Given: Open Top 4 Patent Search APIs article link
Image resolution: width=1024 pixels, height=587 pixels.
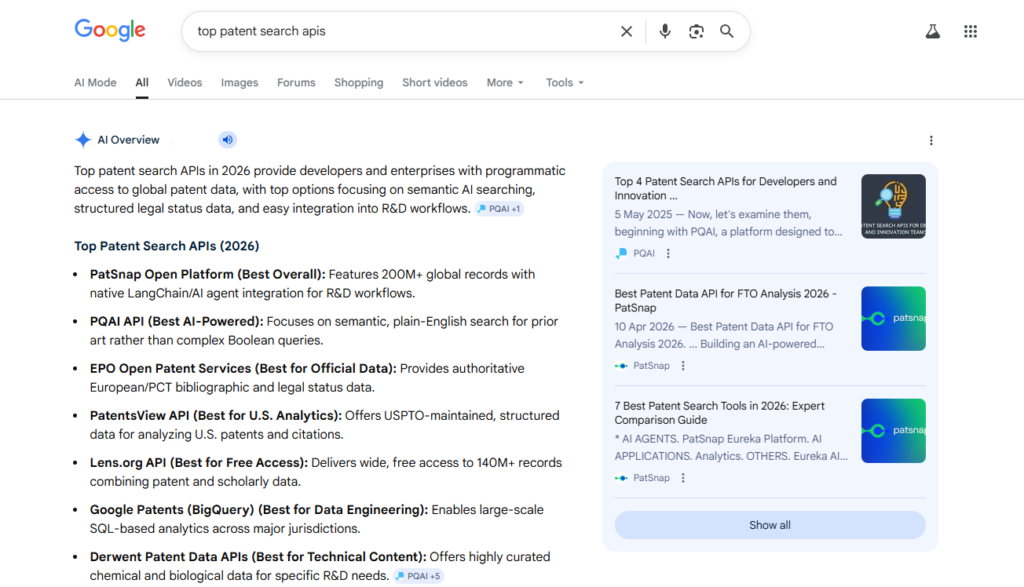Looking at the screenshot, I should pyautogui.click(x=725, y=188).
